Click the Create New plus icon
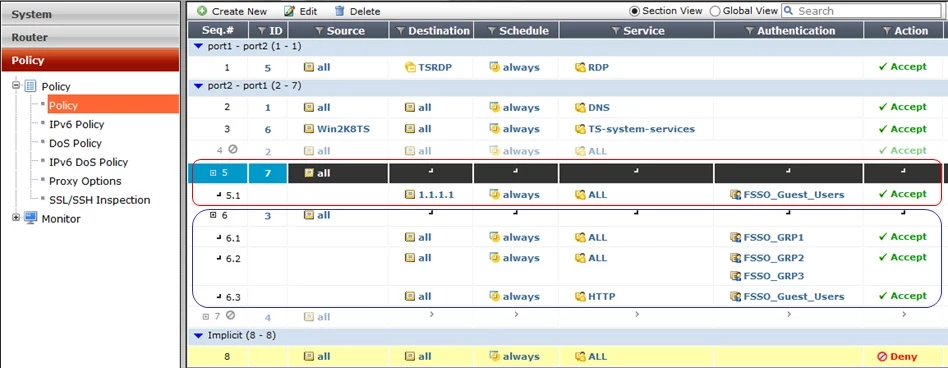This screenshot has height=368, width=948. (202, 11)
